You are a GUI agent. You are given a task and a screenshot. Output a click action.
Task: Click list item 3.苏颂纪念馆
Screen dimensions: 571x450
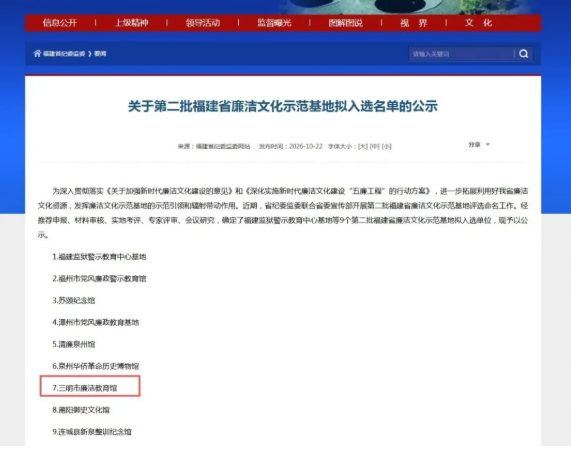coord(74,300)
